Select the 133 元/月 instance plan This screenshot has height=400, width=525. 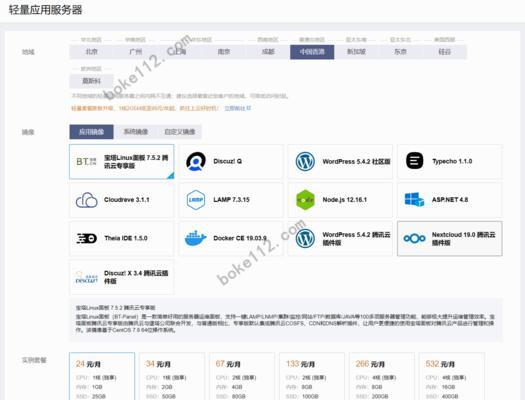point(312,376)
